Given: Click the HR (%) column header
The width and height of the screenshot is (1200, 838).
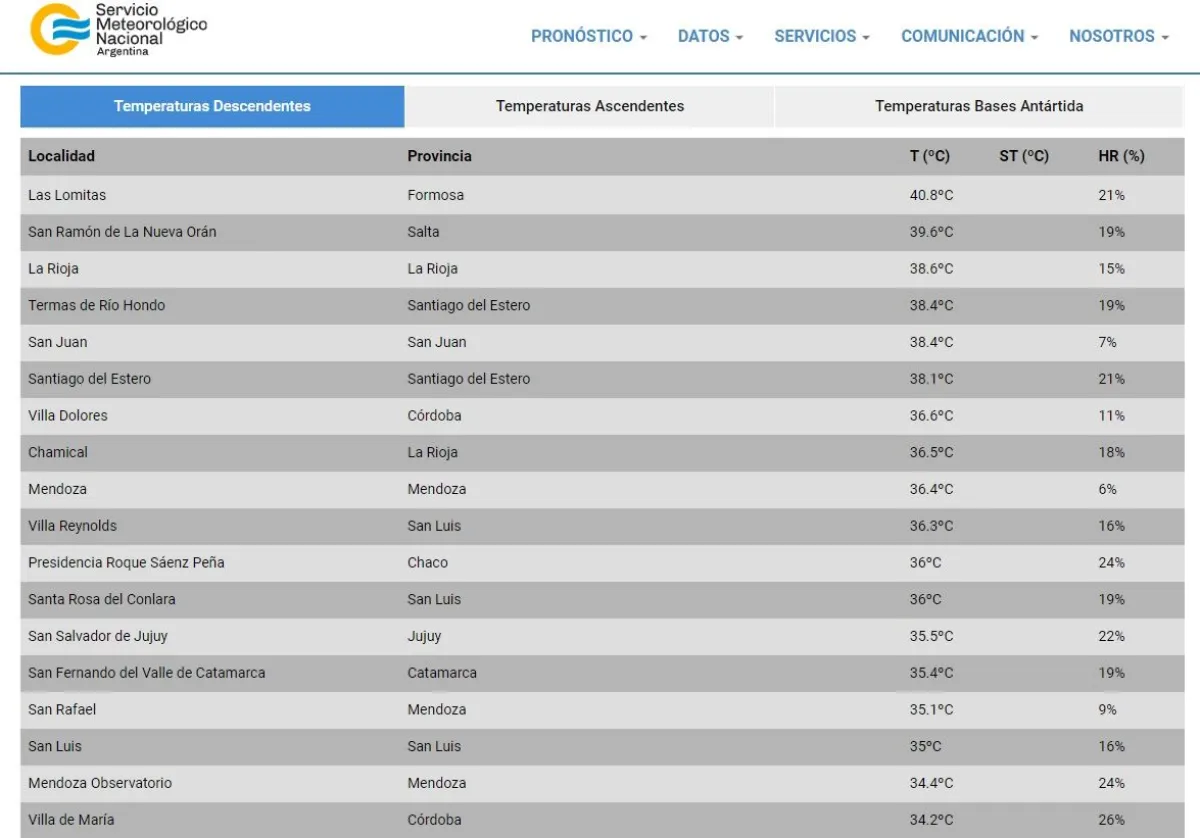Looking at the screenshot, I should (x=1120, y=156).
